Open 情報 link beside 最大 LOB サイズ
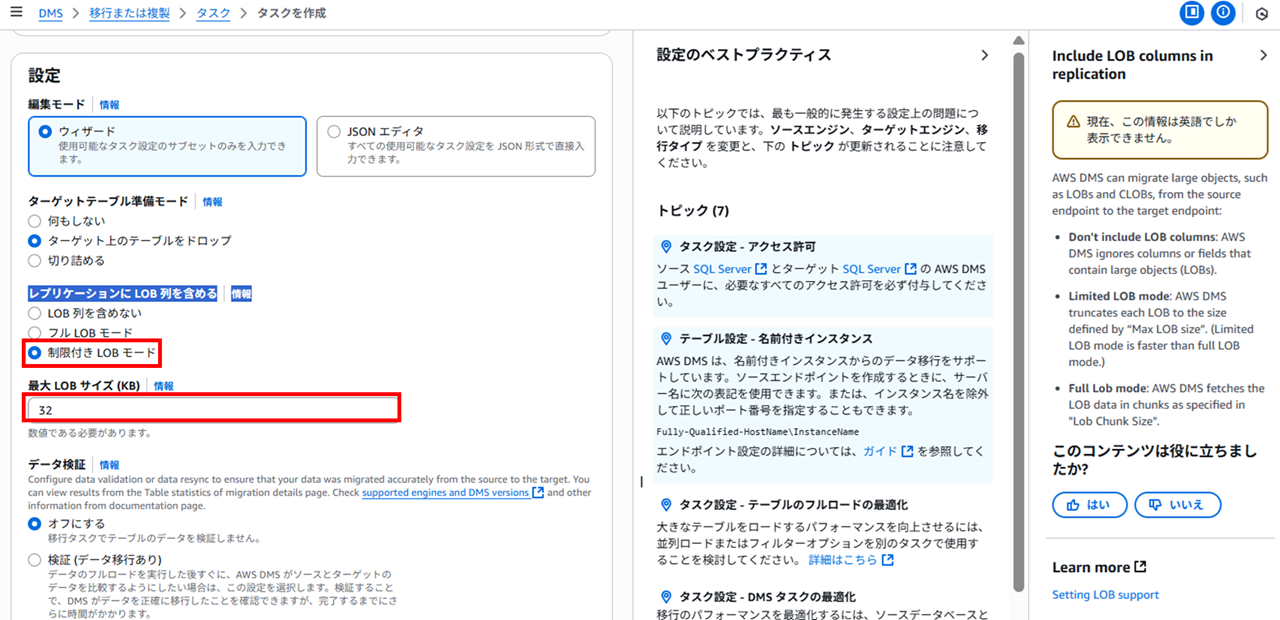 pos(163,386)
